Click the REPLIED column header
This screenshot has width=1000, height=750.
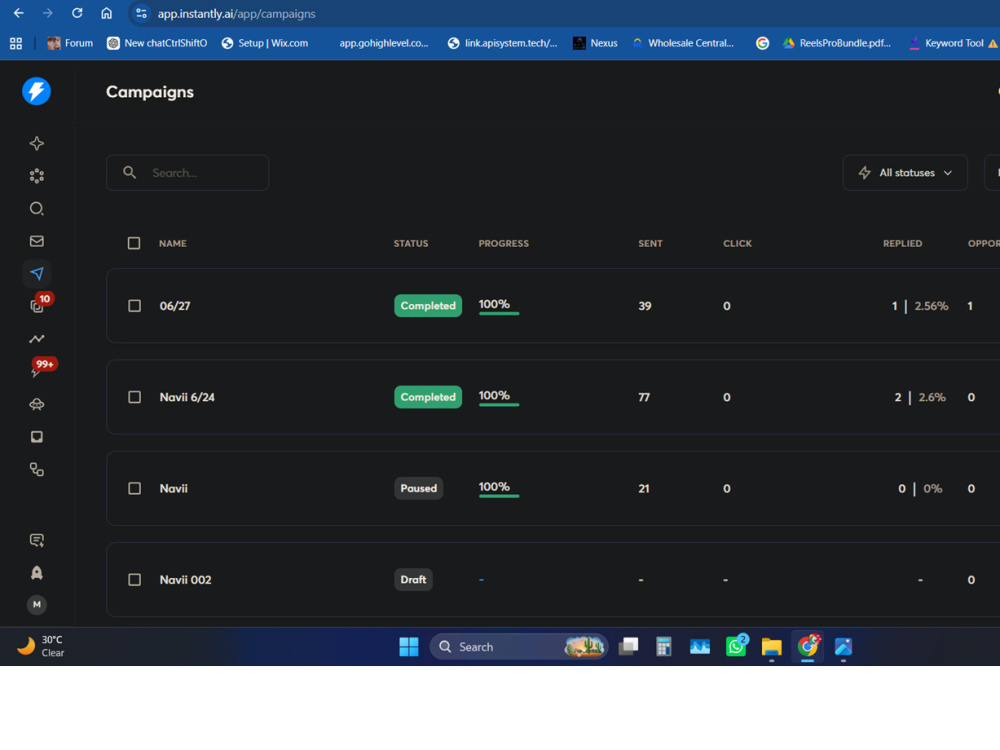(902, 244)
